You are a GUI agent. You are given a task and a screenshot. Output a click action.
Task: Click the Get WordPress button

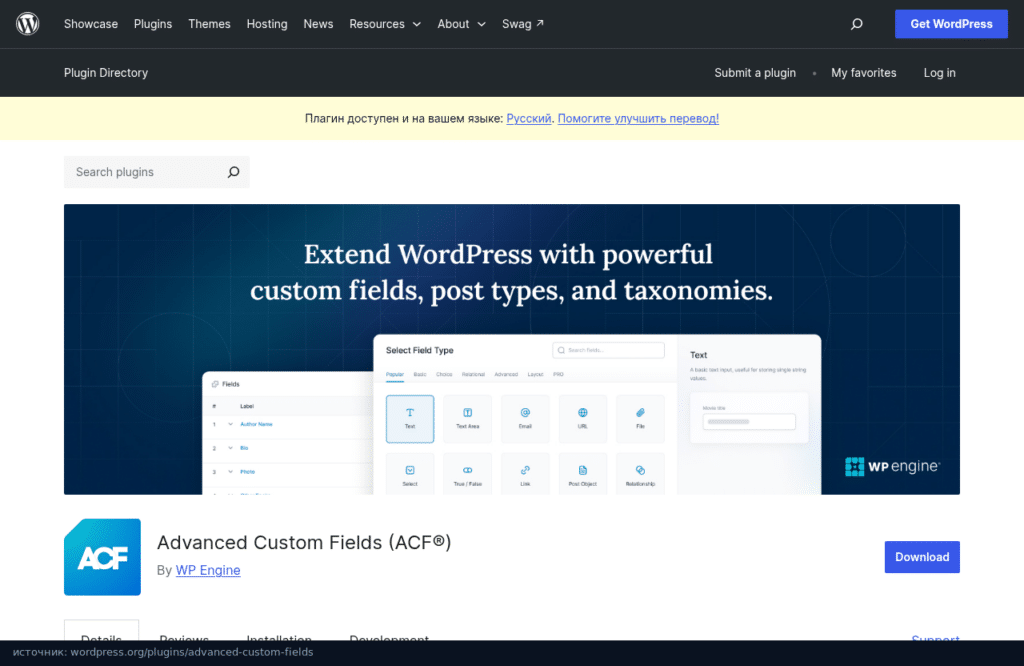(x=951, y=24)
